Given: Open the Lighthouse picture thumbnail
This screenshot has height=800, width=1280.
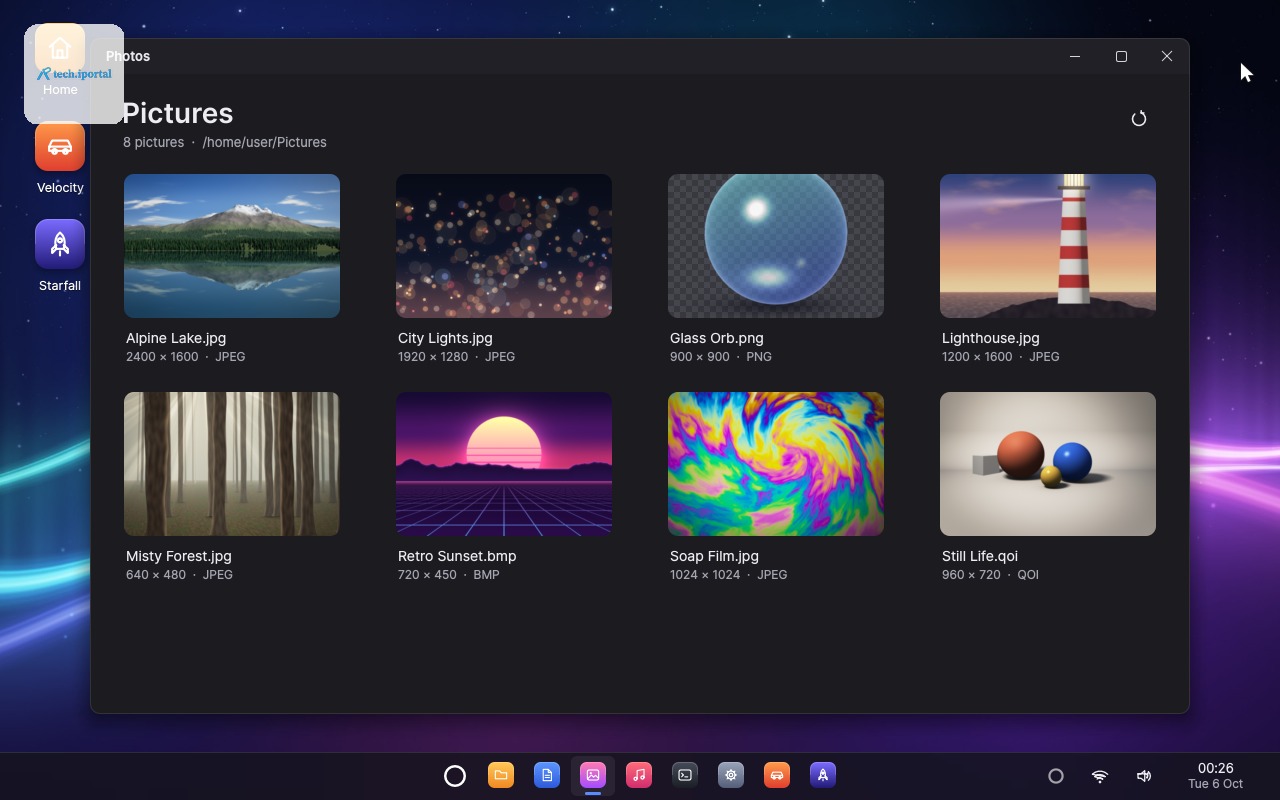Looking at the screenshot, I should (1048, 246).
